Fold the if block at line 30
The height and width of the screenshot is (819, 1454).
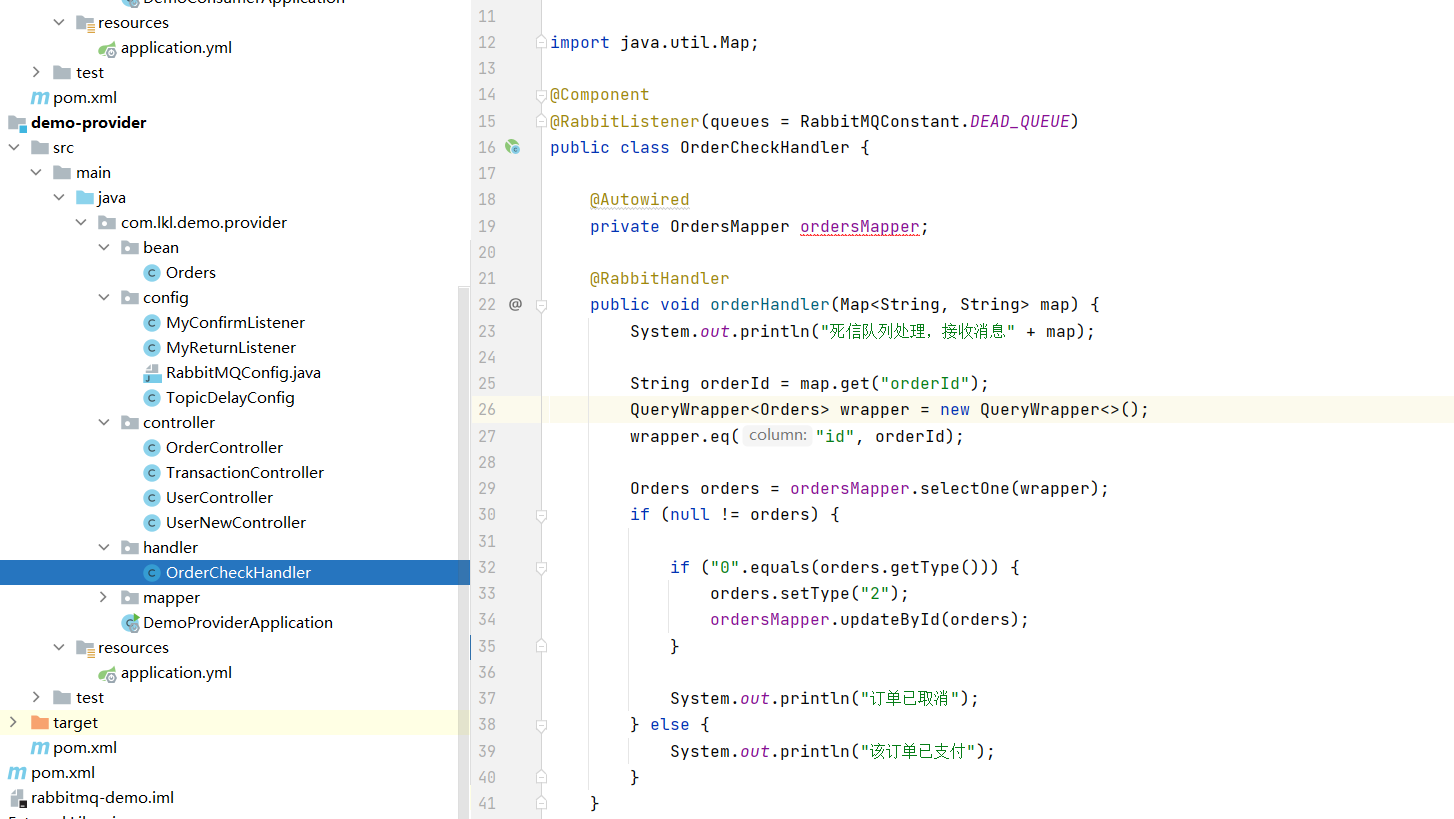541,515
